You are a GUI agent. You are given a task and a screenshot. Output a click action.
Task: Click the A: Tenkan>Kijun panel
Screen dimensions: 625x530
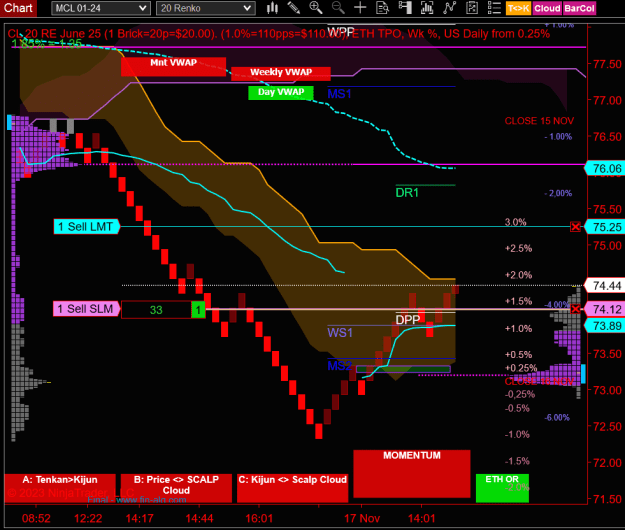[60, 488]
